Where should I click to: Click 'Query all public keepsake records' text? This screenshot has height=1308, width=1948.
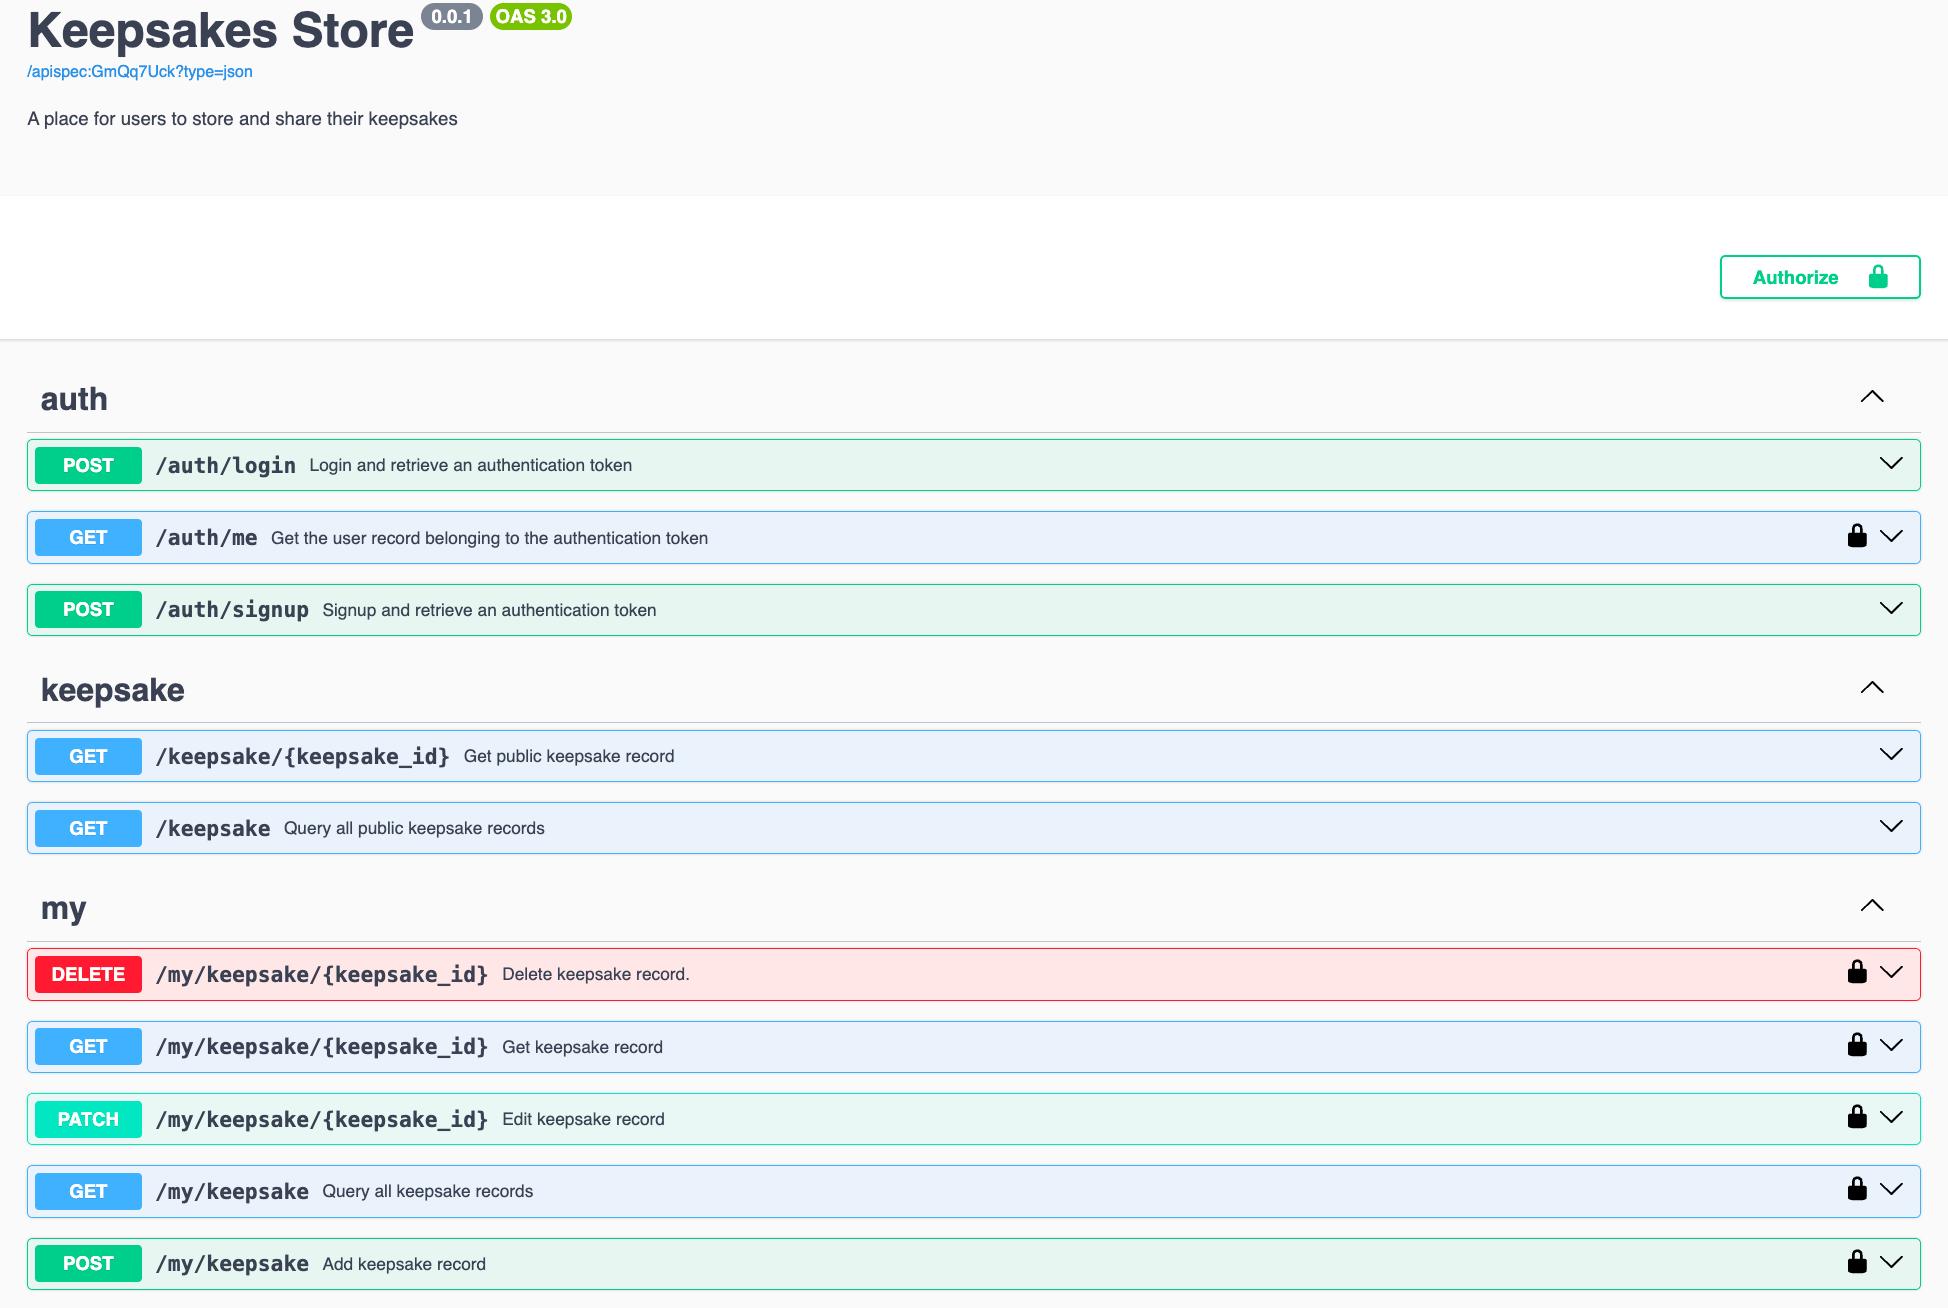(414, 828)
